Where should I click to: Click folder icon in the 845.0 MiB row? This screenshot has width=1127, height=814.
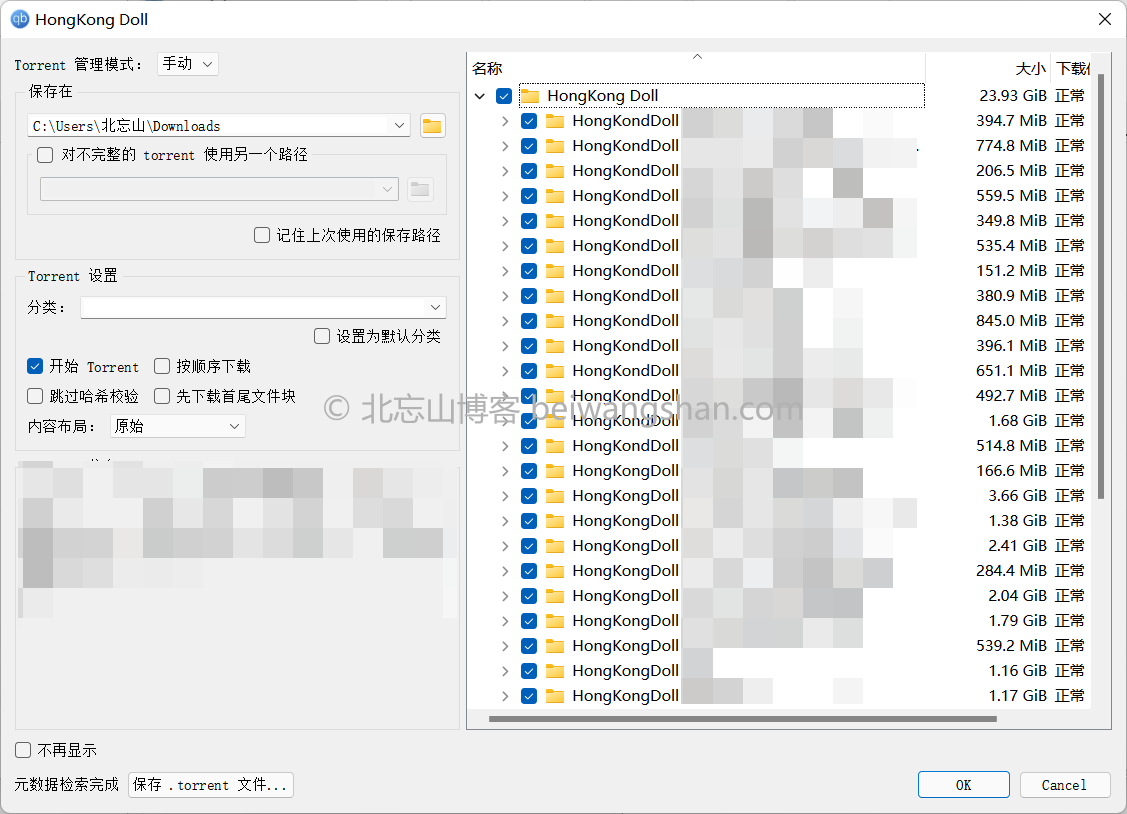pos(555,321)
